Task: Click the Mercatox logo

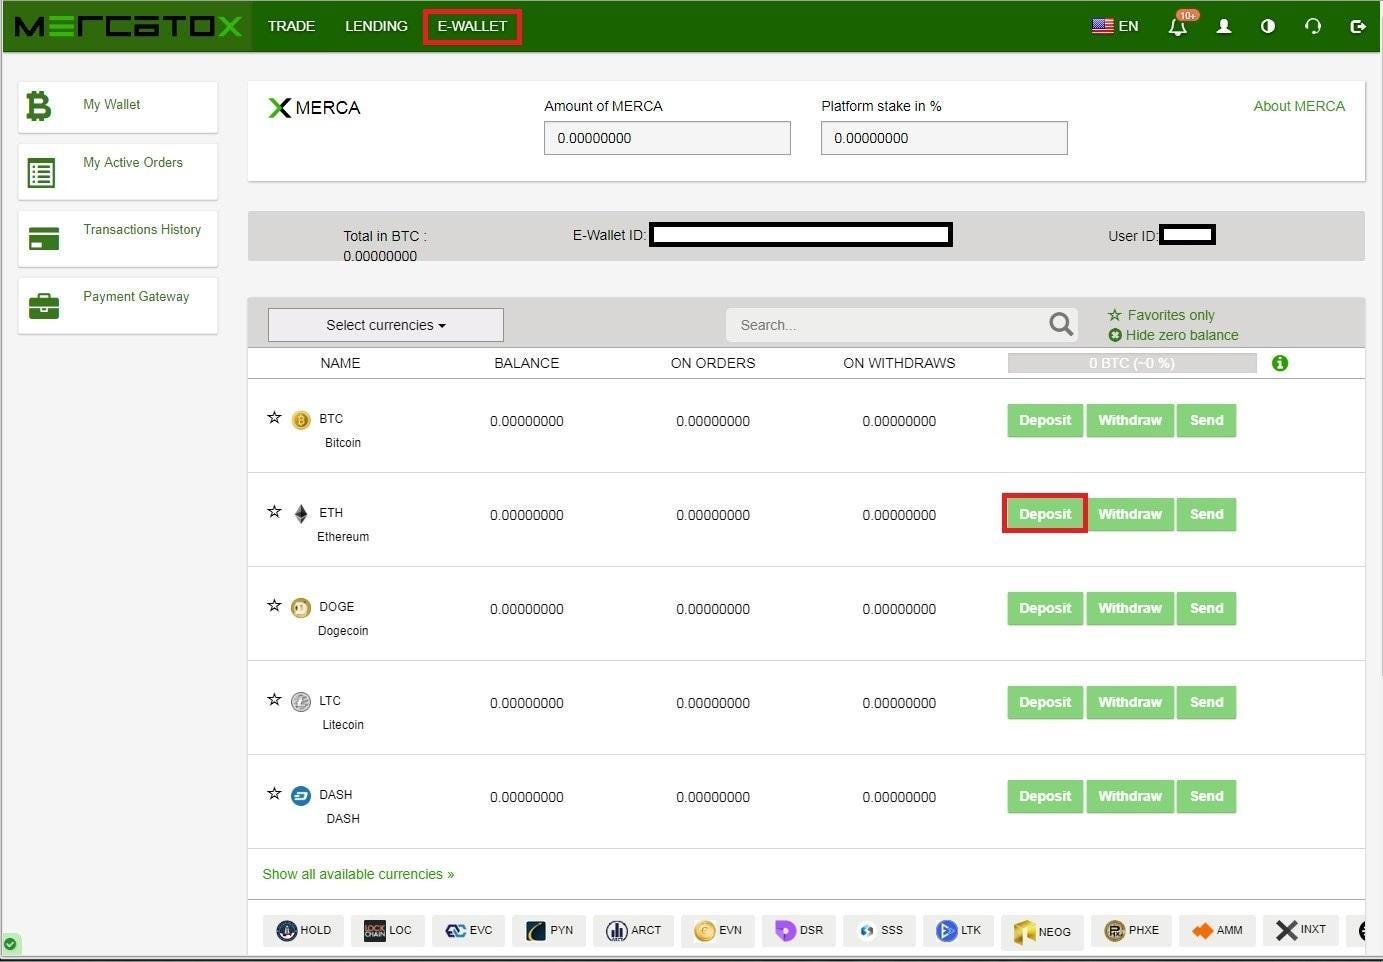Action: [128, 26]
